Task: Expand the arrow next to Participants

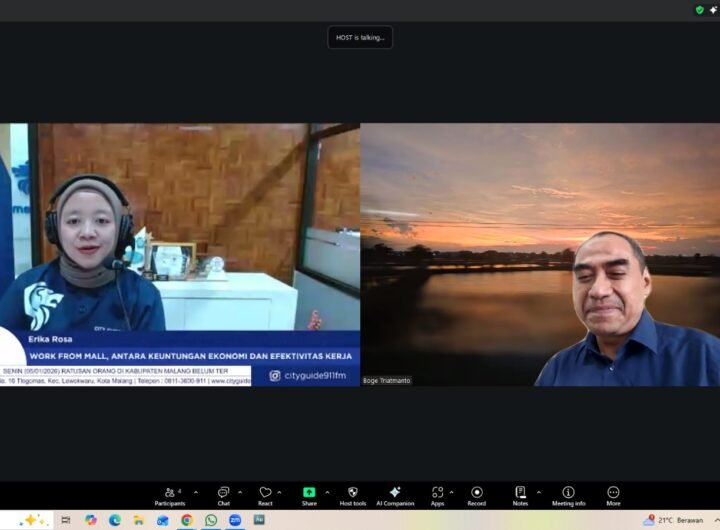Action: (x=195, y=492)
